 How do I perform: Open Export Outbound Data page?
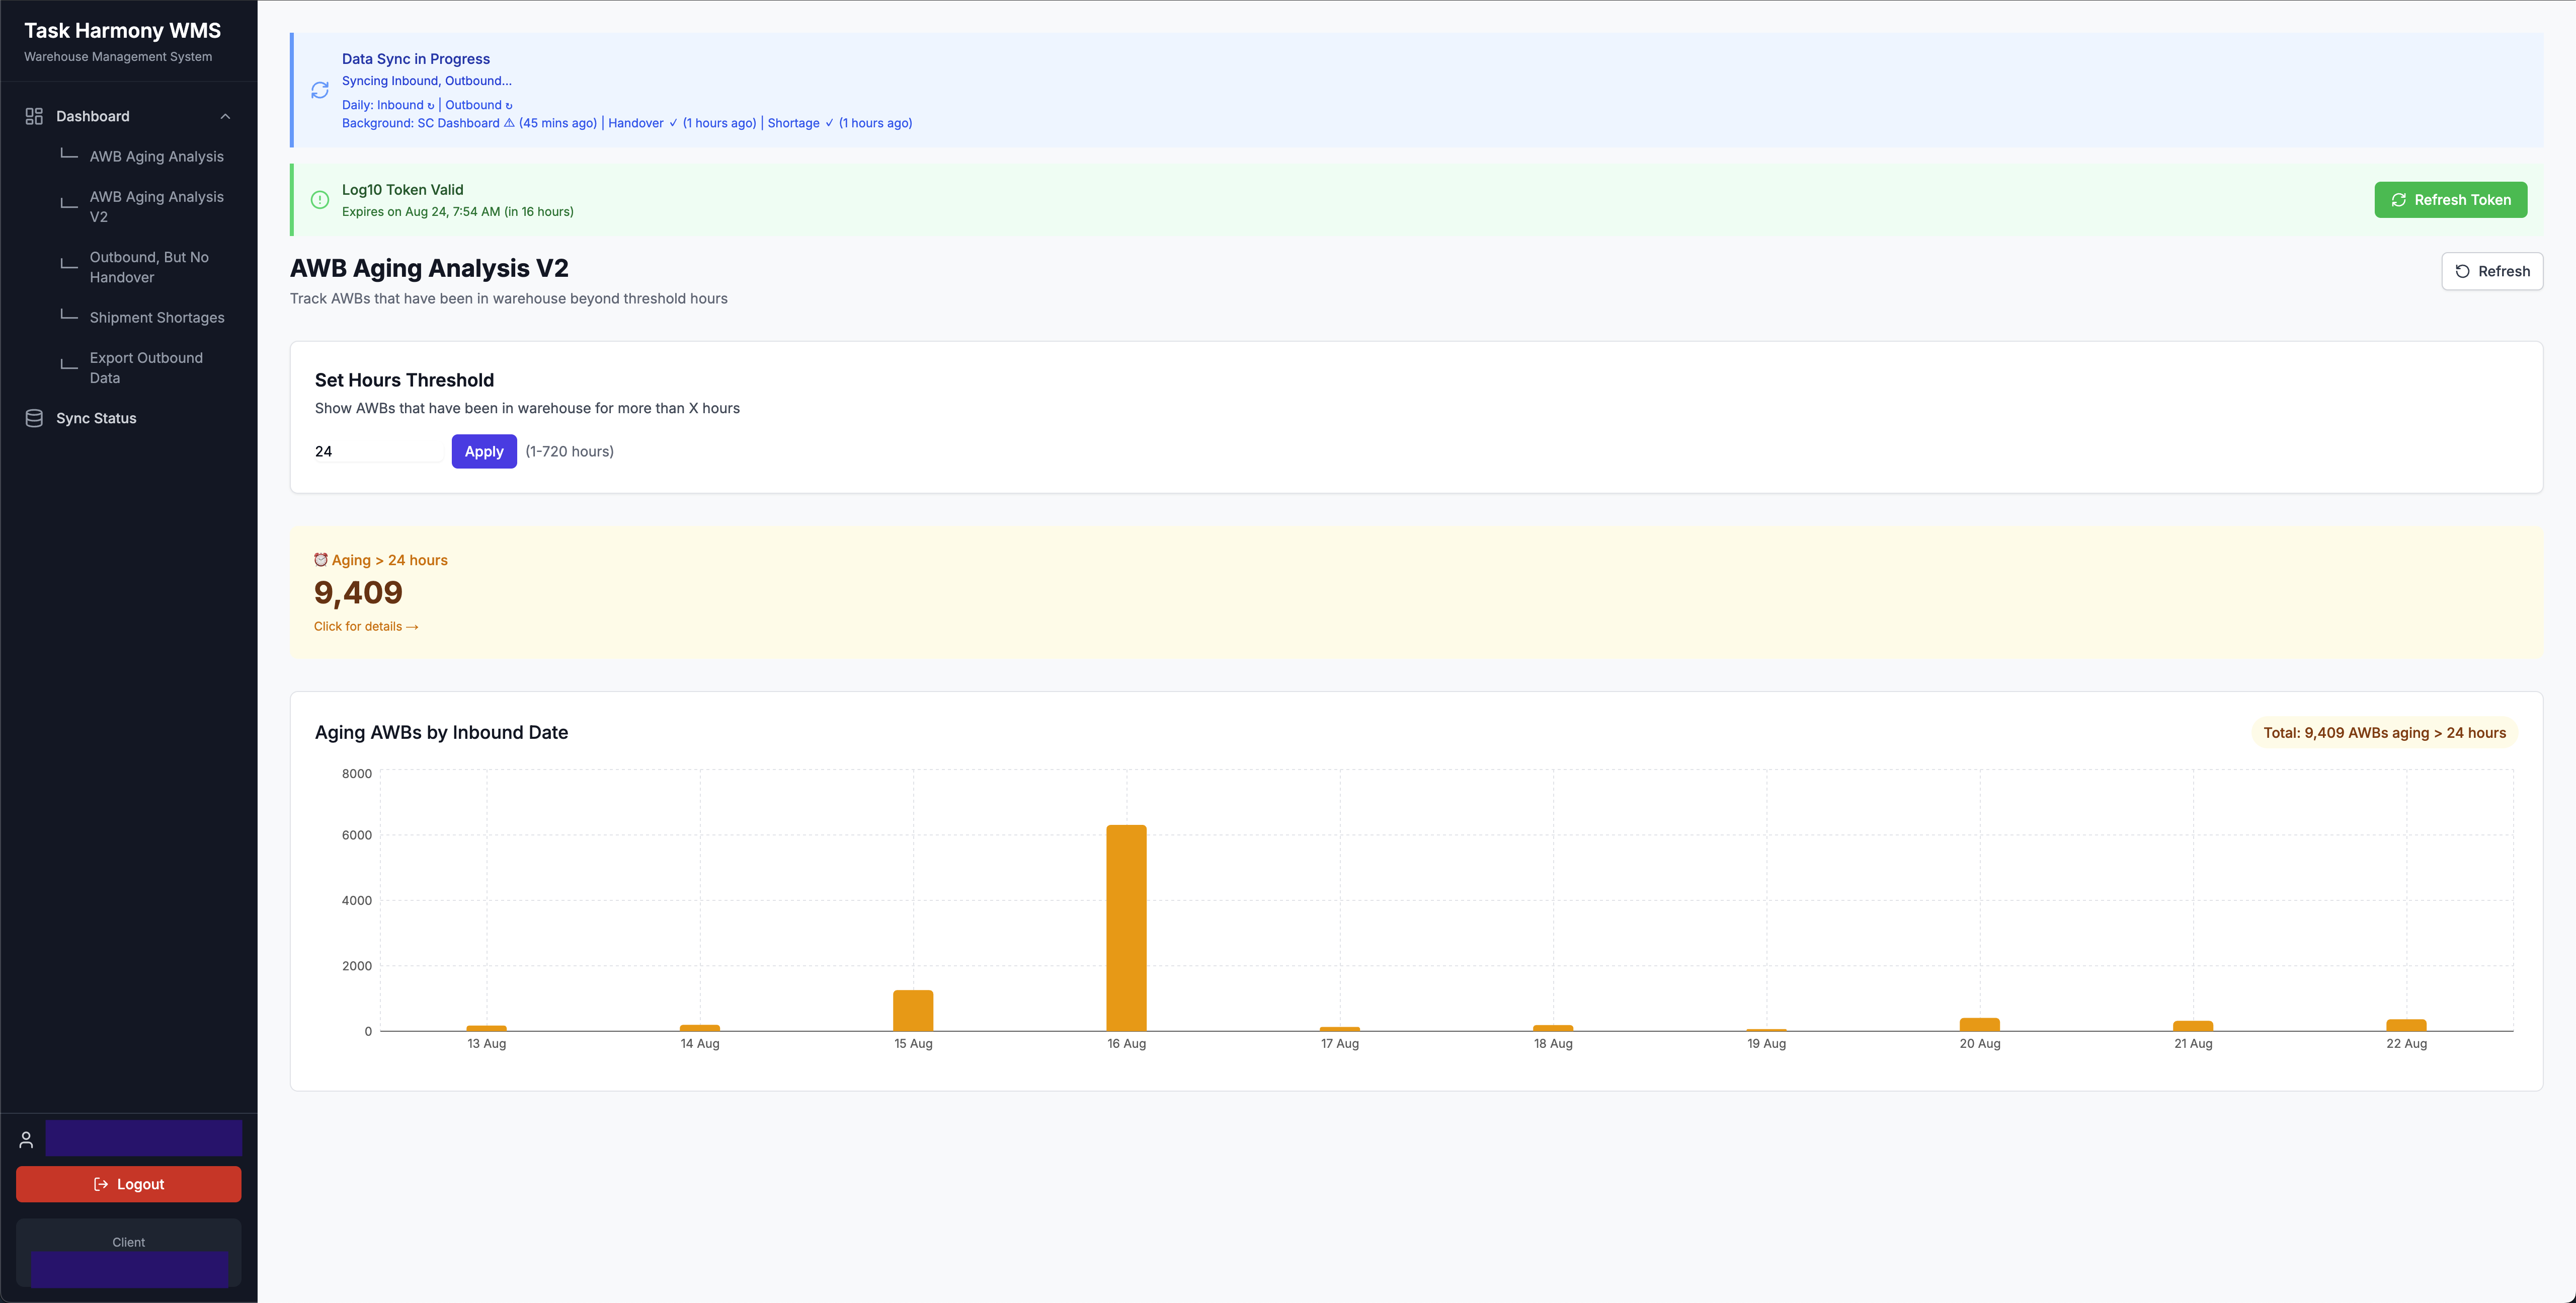(x=146, y=367)
